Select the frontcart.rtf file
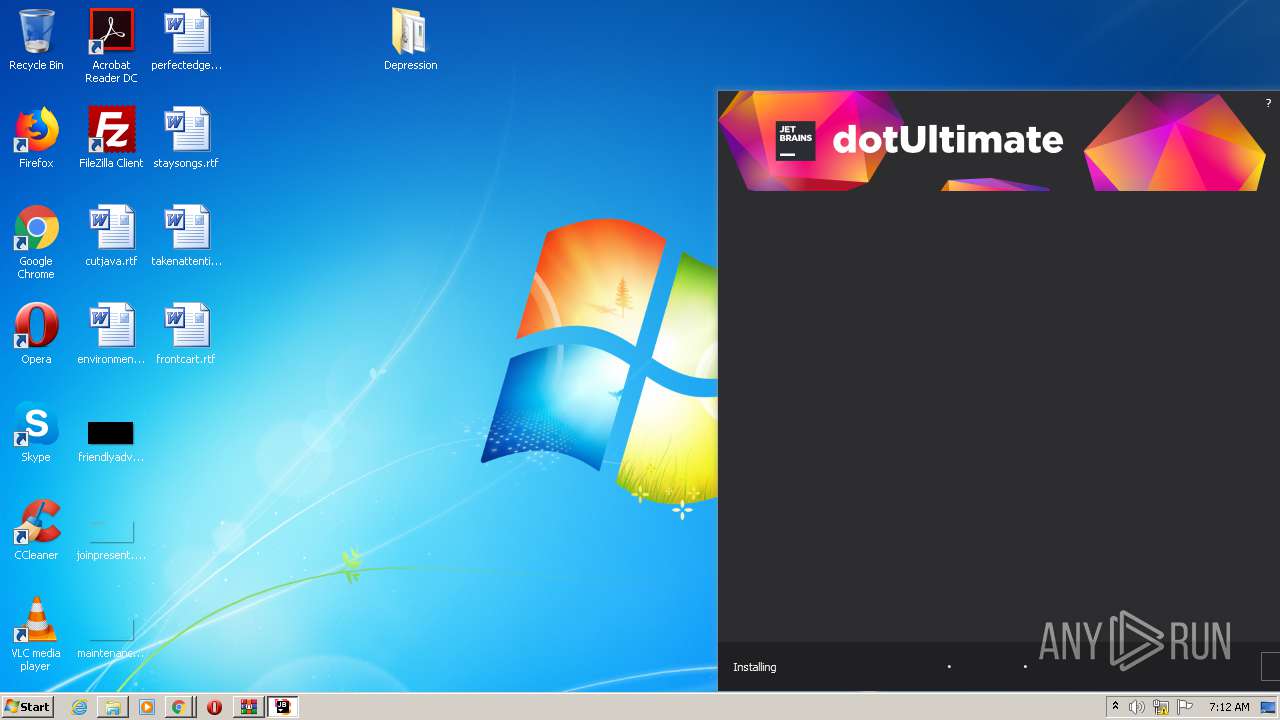Image resolution: width=1280 pixels, height=720 pixels. pos(186,334)
